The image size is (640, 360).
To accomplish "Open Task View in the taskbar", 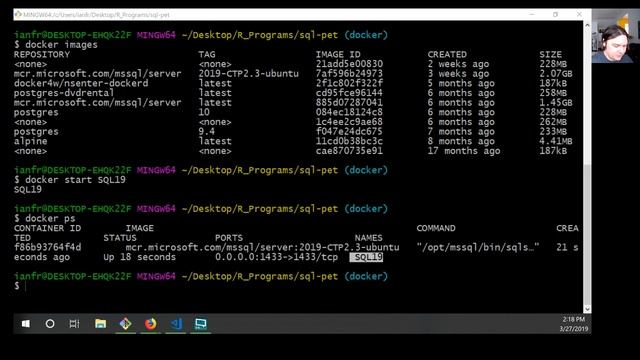I will click(x=74, y=324).
